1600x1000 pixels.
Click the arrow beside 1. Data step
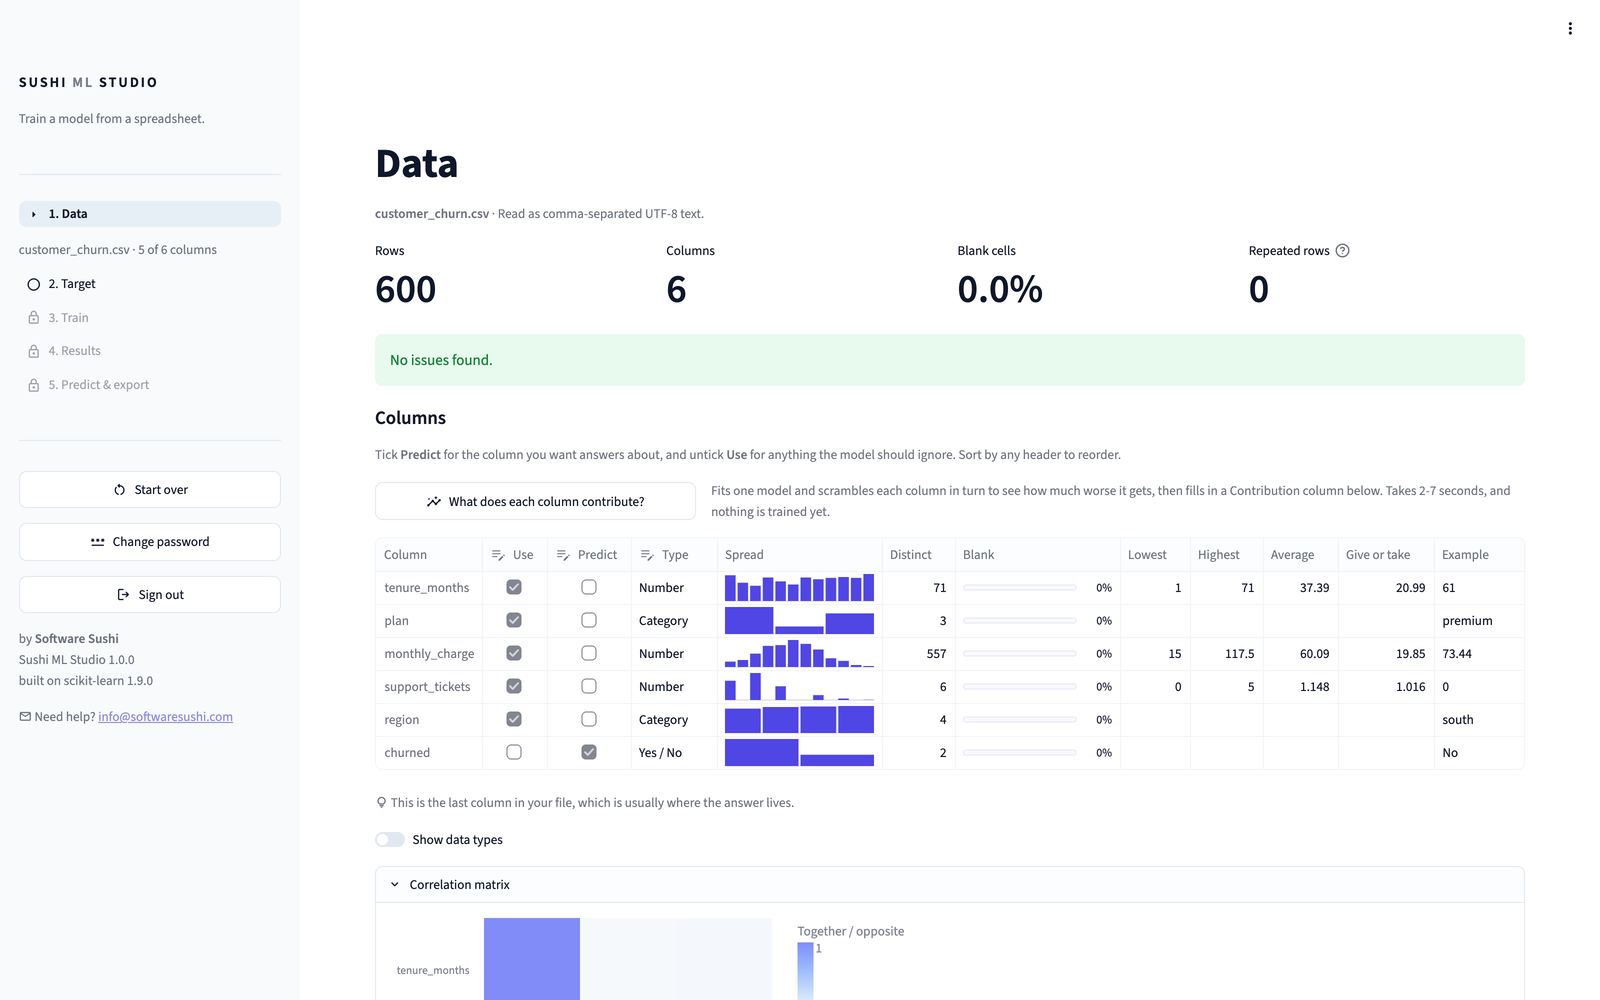(x=34, y=214)
